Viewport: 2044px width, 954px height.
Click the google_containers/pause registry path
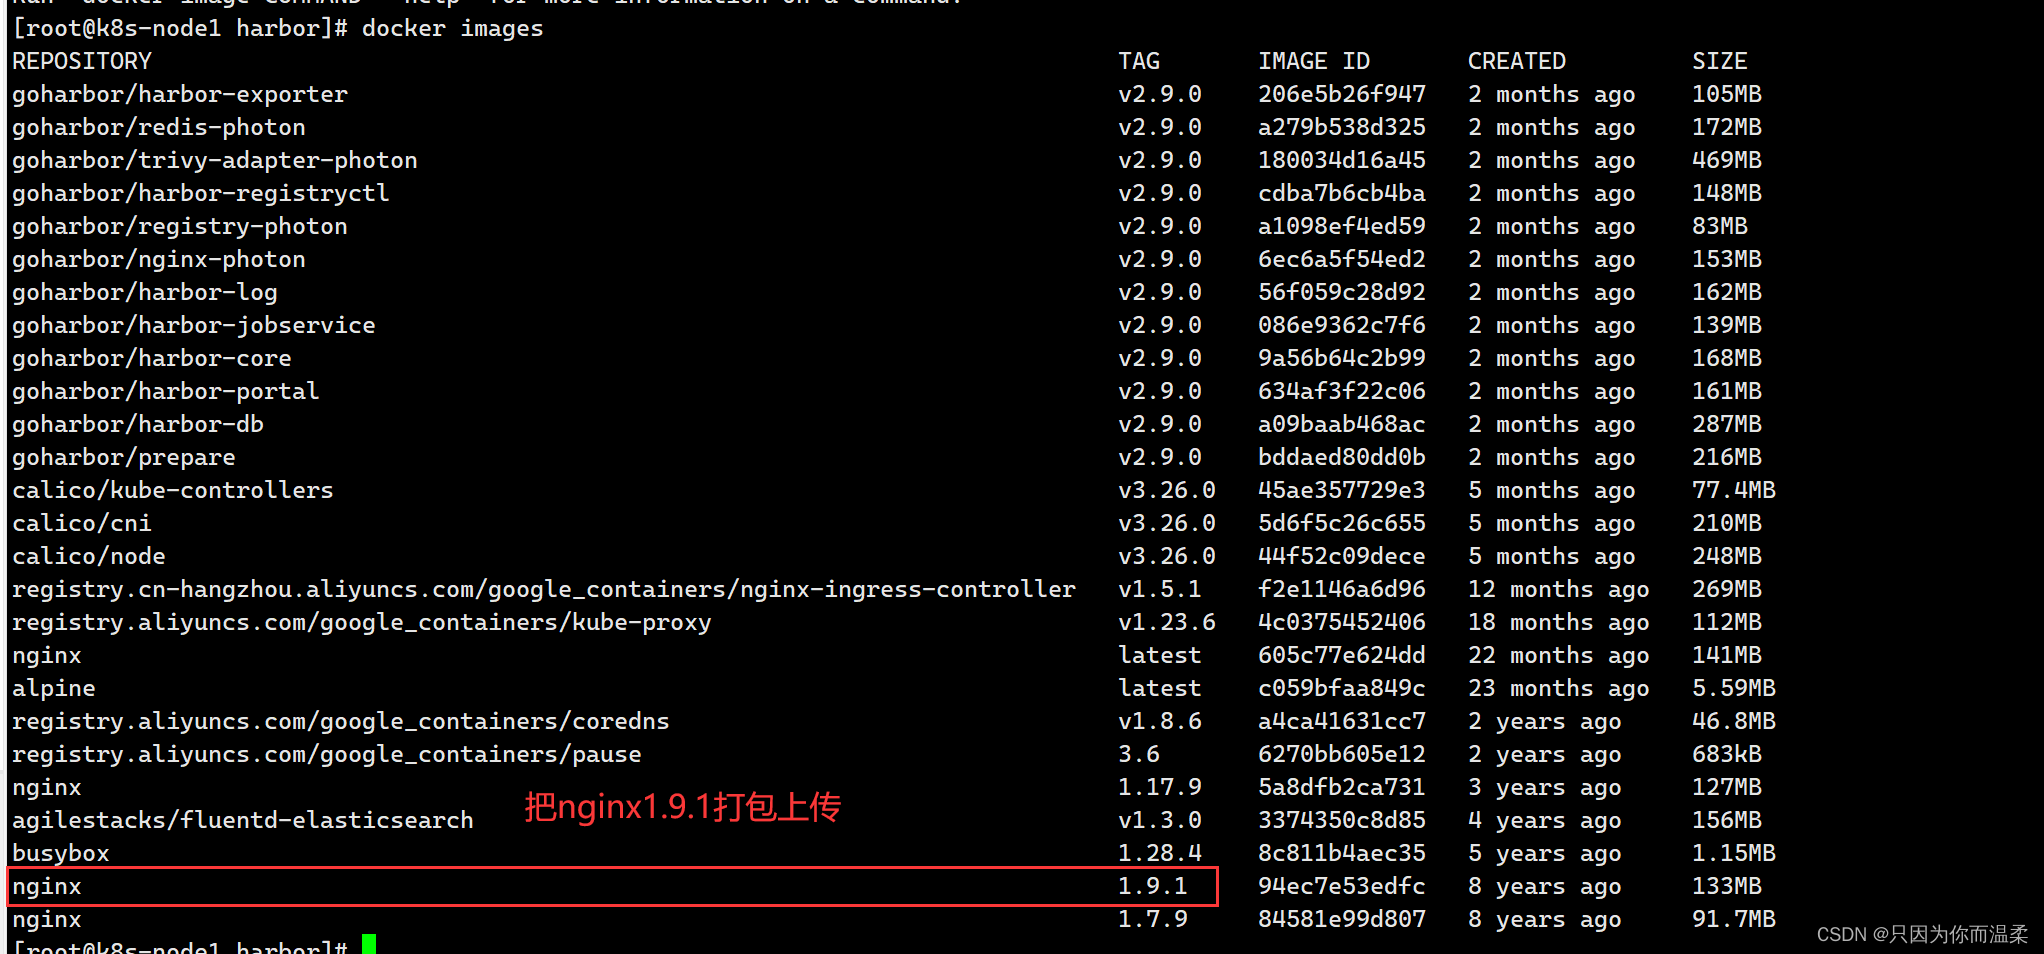327,755
